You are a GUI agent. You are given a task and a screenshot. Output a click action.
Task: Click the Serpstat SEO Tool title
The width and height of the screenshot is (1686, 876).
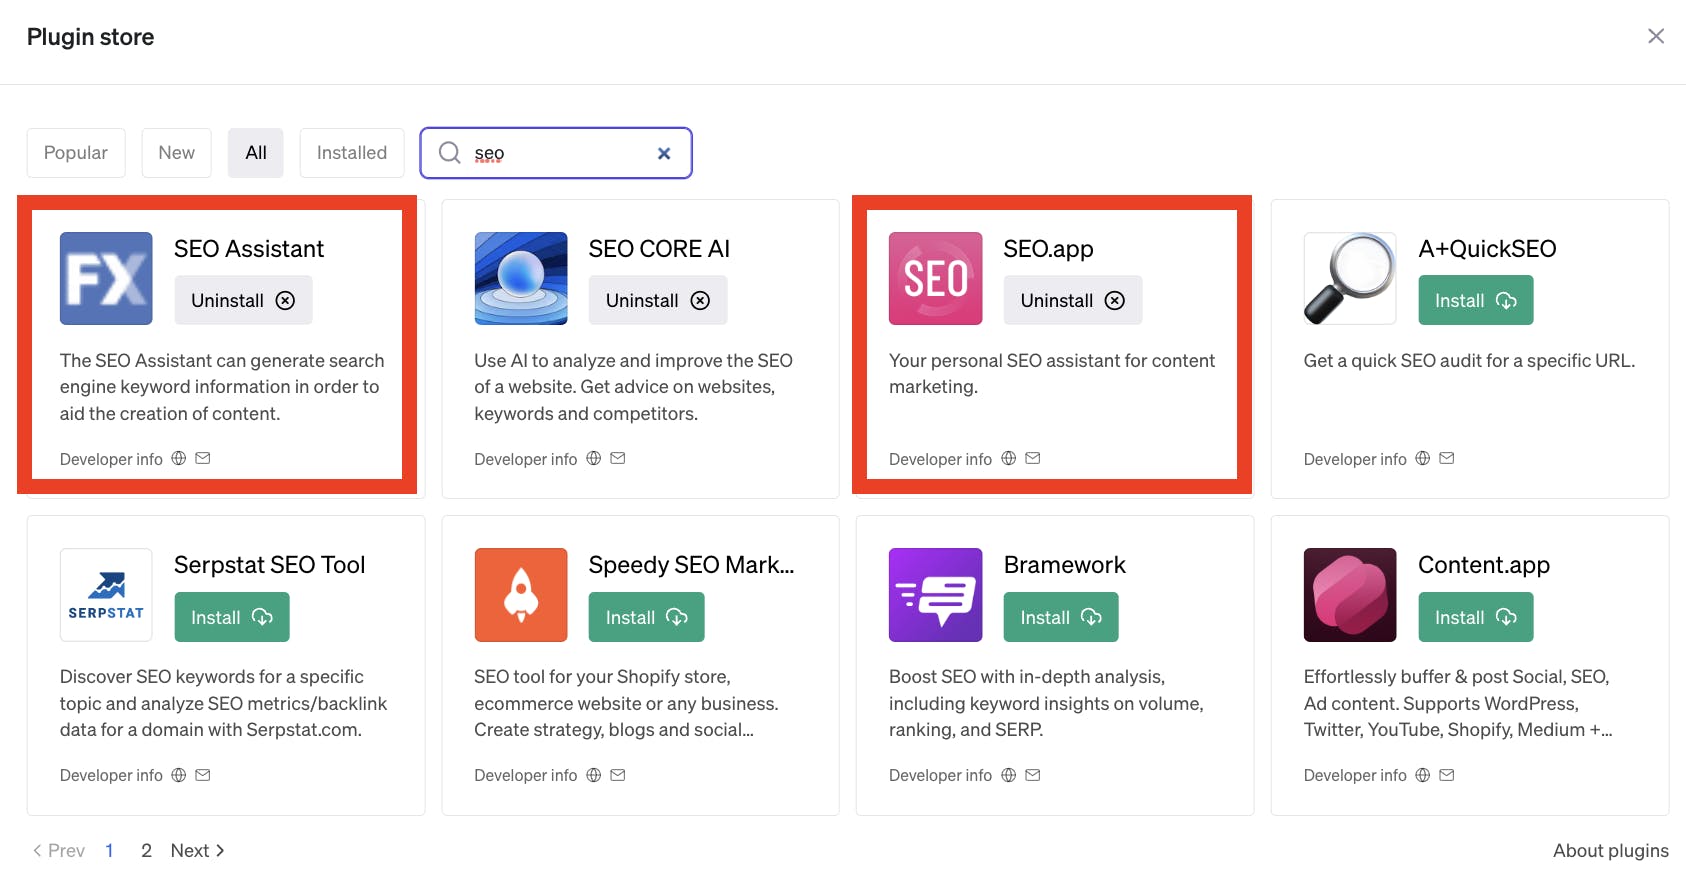tap(270, 565)
